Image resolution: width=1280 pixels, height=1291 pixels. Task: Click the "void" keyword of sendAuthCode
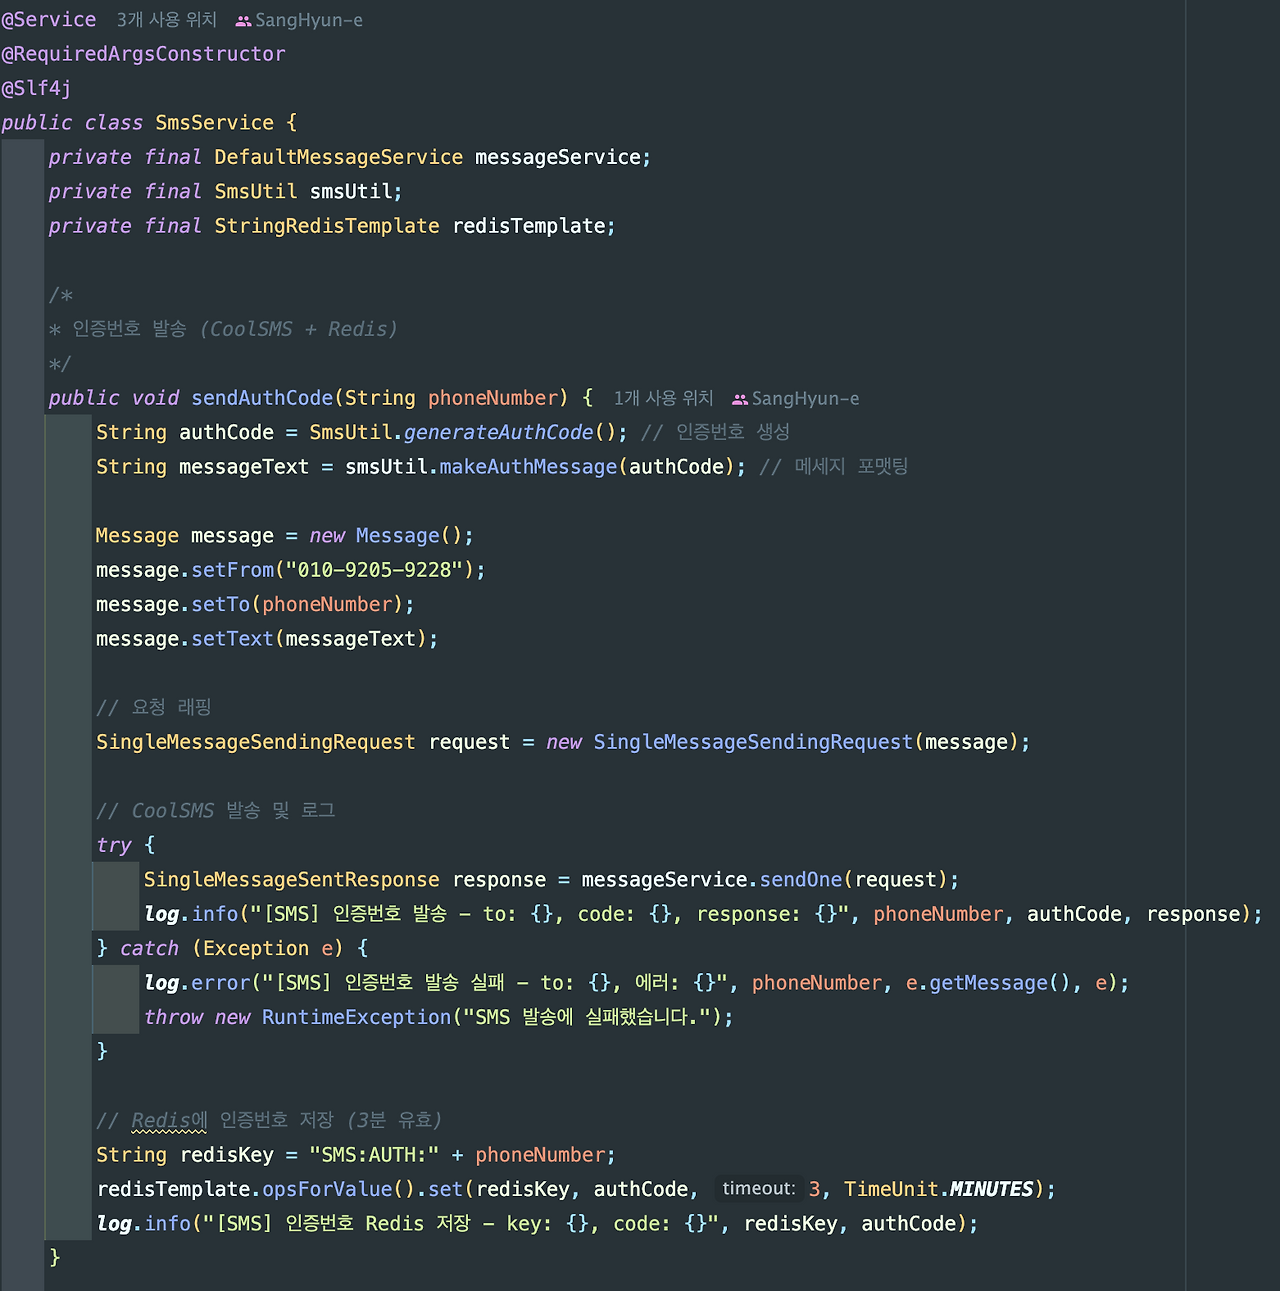(155, 398)
